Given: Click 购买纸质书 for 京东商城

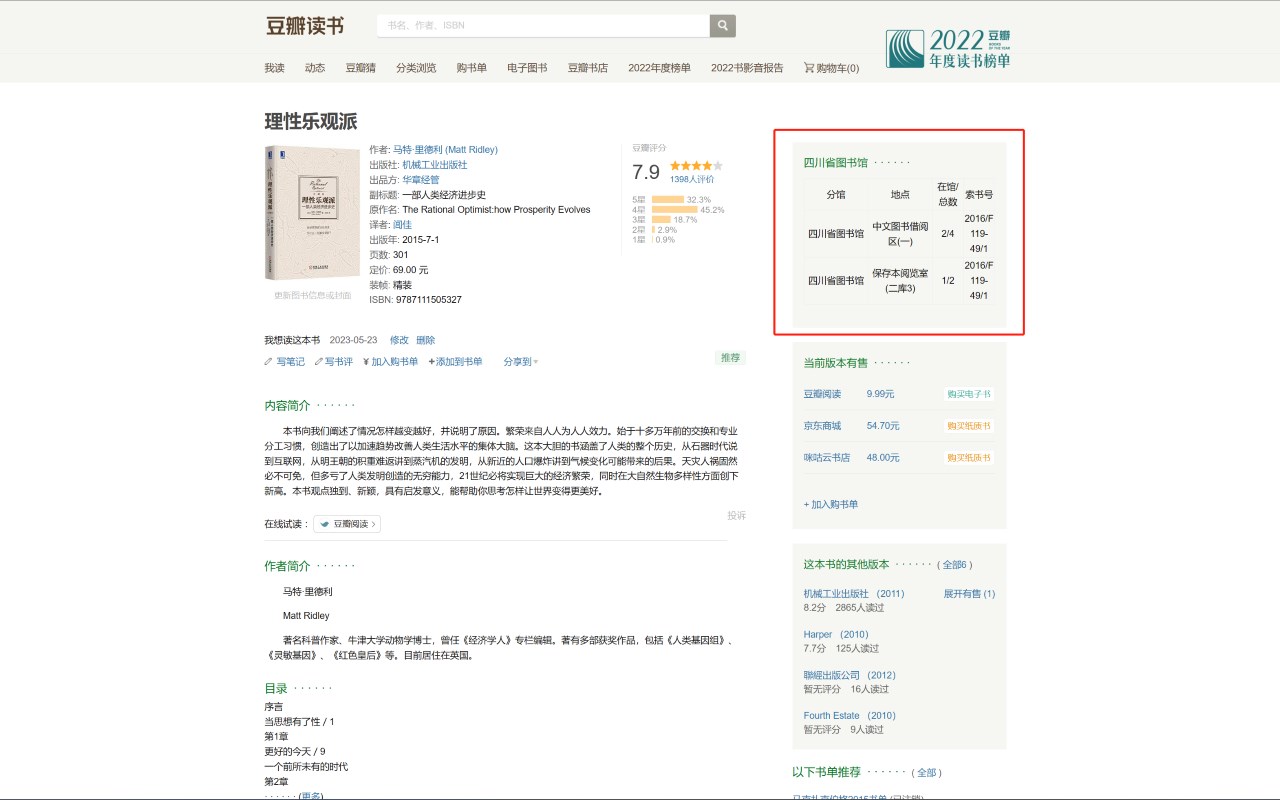Looking at the screenshot, I should [x=969, y=426].
